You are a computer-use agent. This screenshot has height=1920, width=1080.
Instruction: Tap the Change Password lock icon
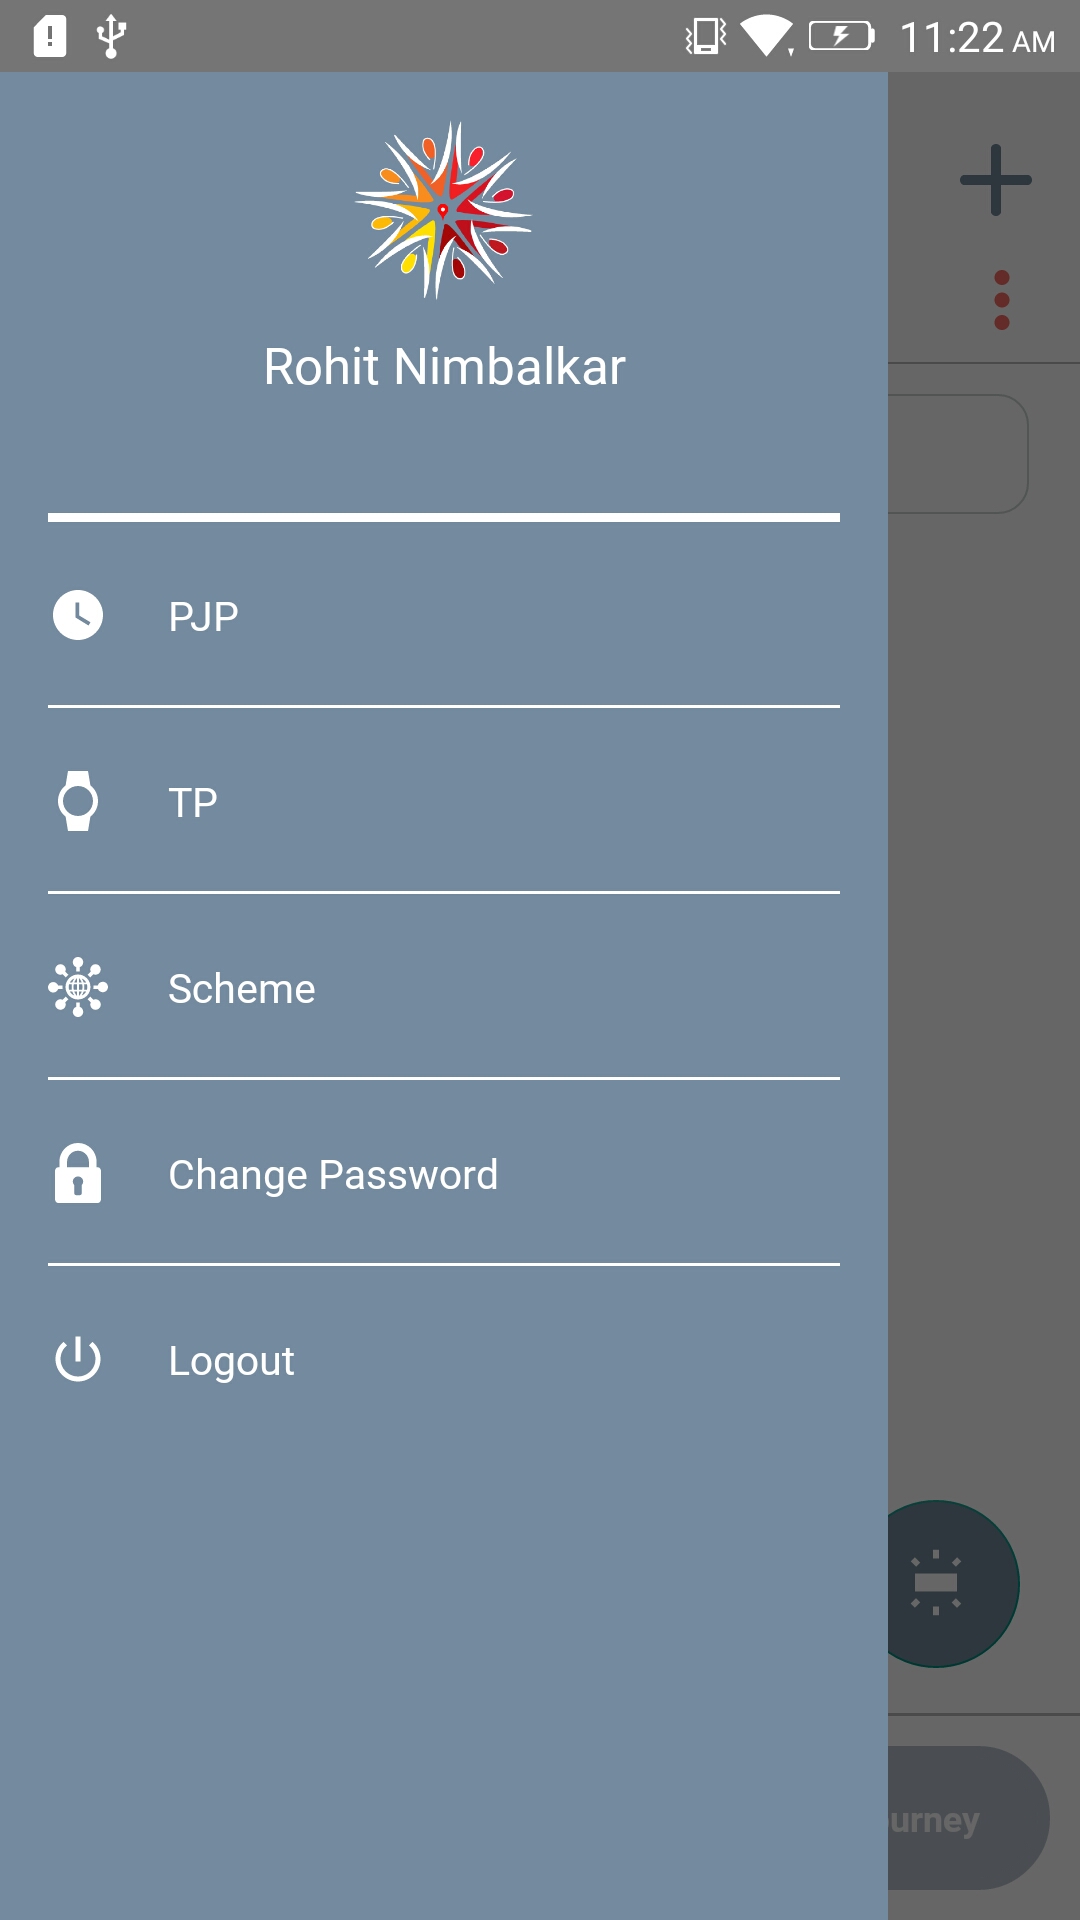pyautogui.click(x=78, y=1173)
